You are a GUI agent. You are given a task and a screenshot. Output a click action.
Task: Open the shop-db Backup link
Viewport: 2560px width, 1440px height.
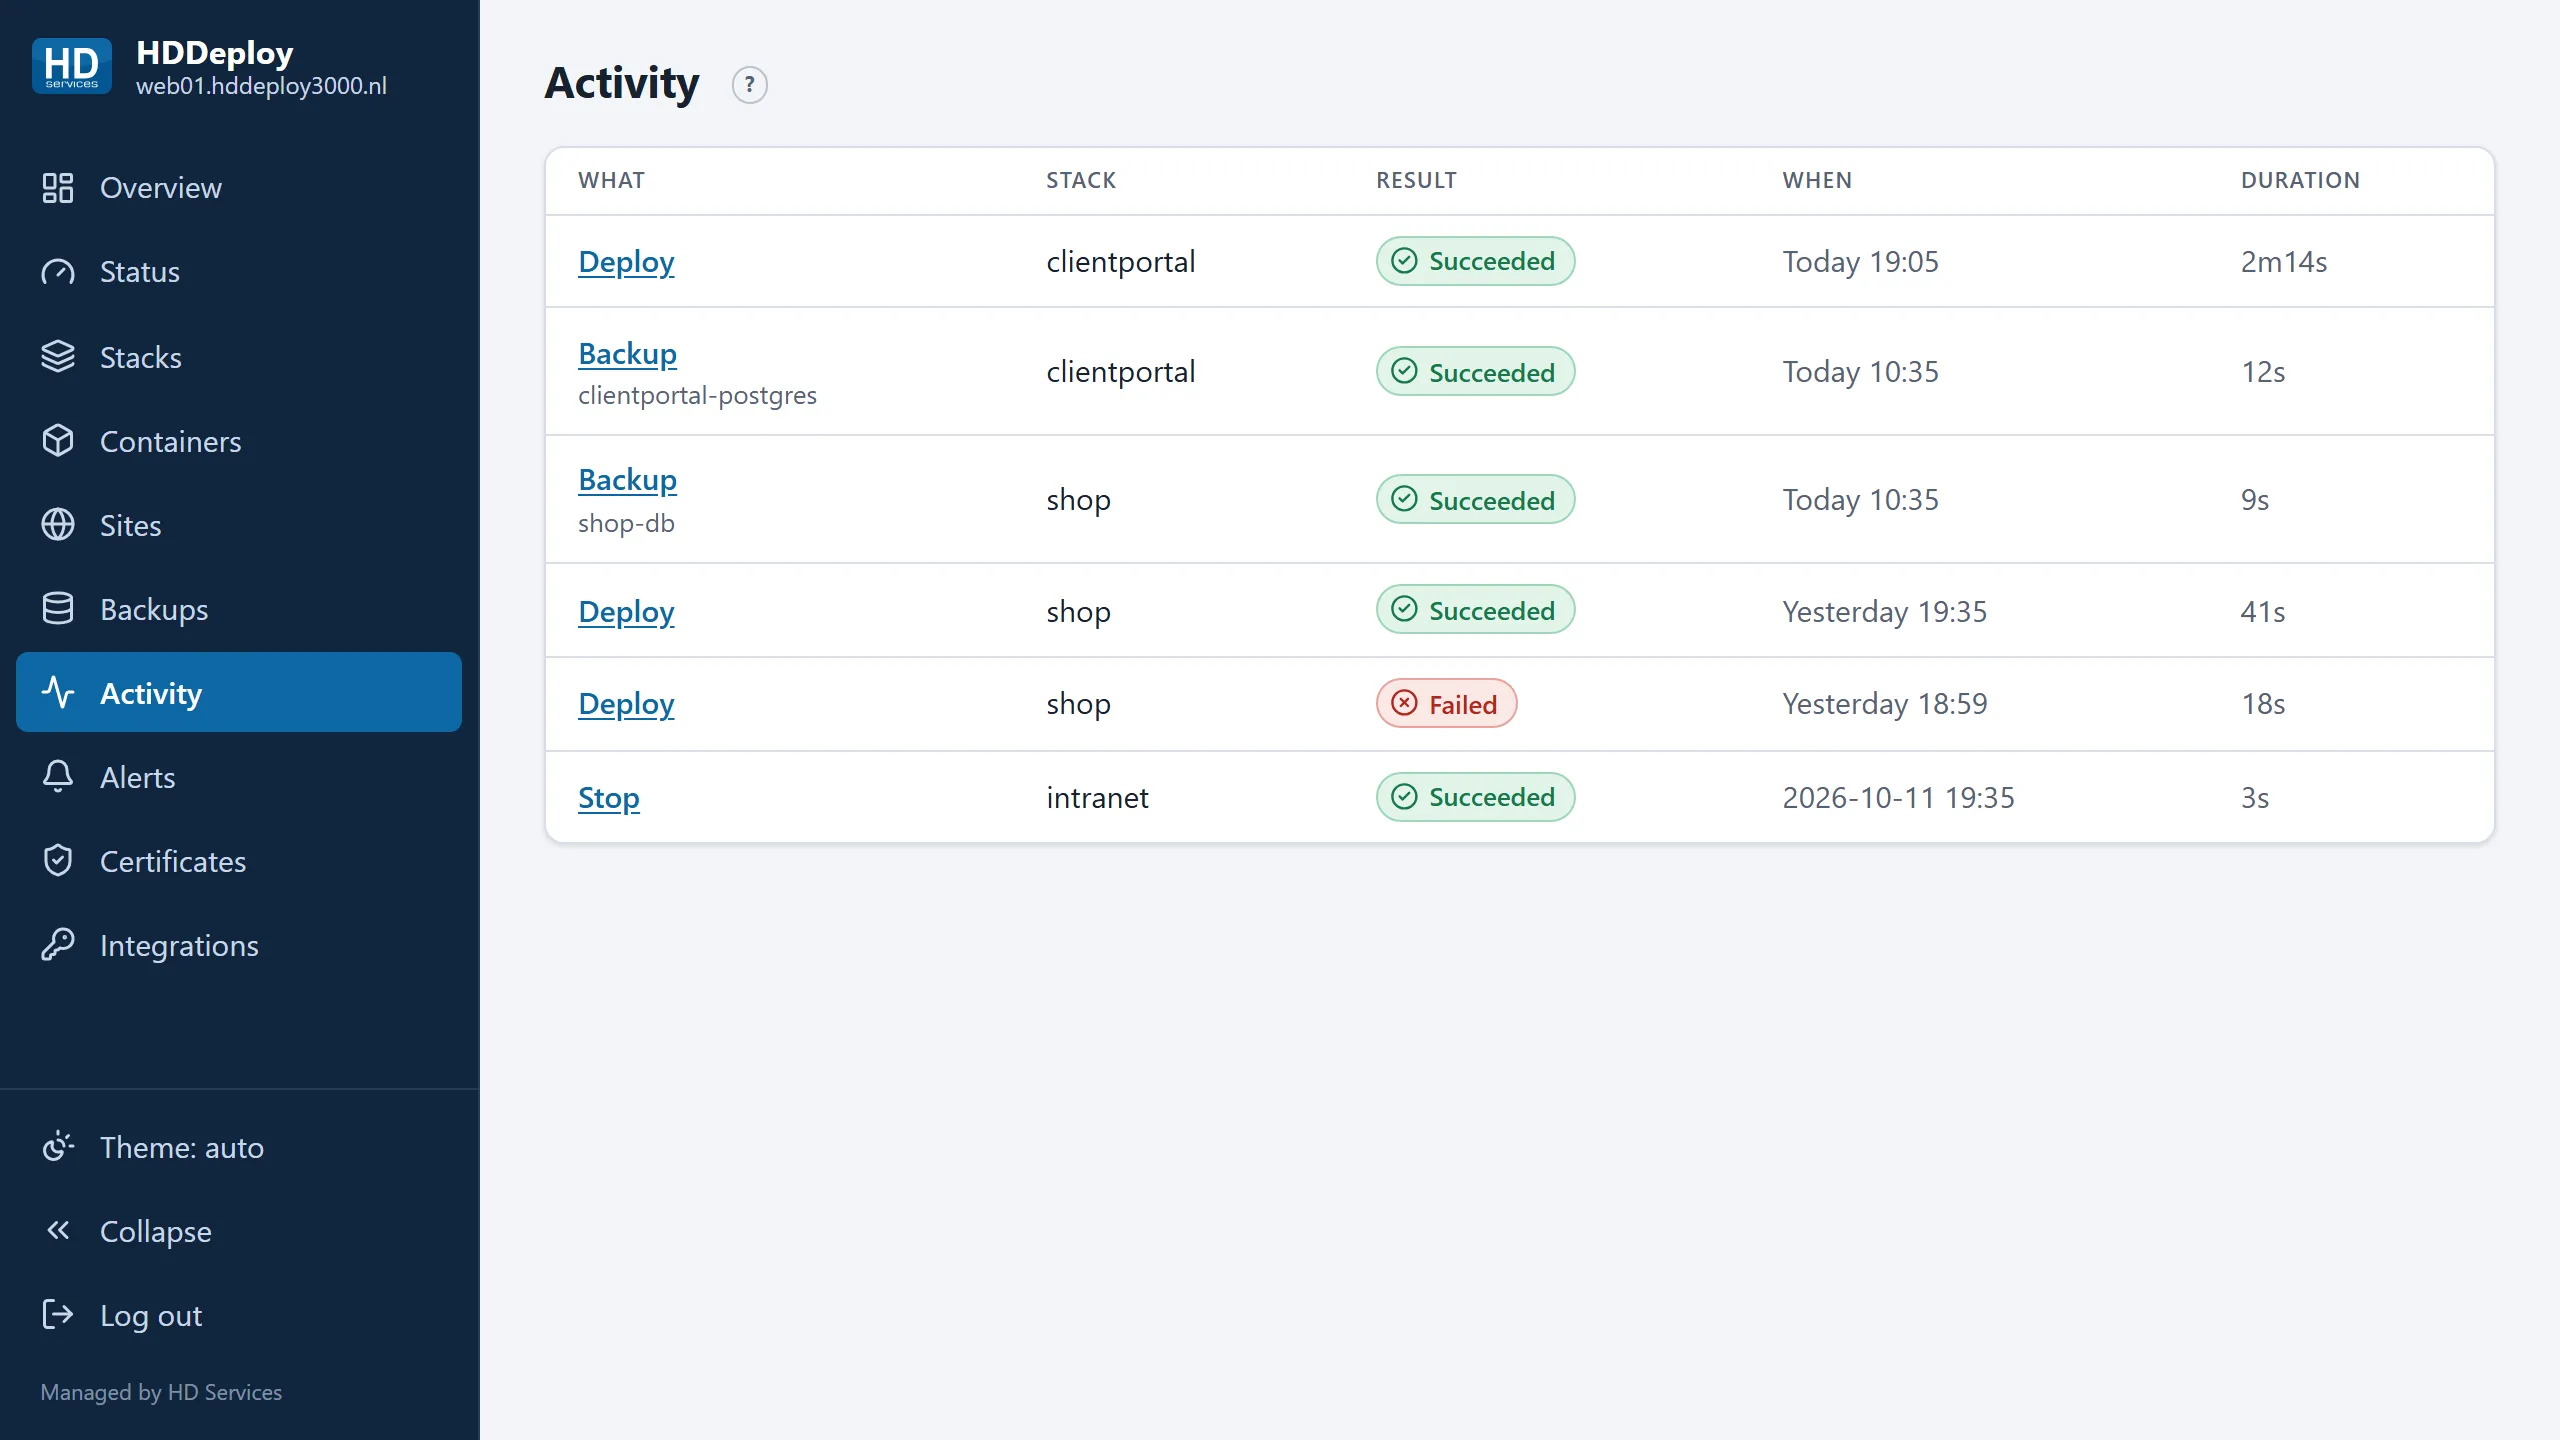627,480
